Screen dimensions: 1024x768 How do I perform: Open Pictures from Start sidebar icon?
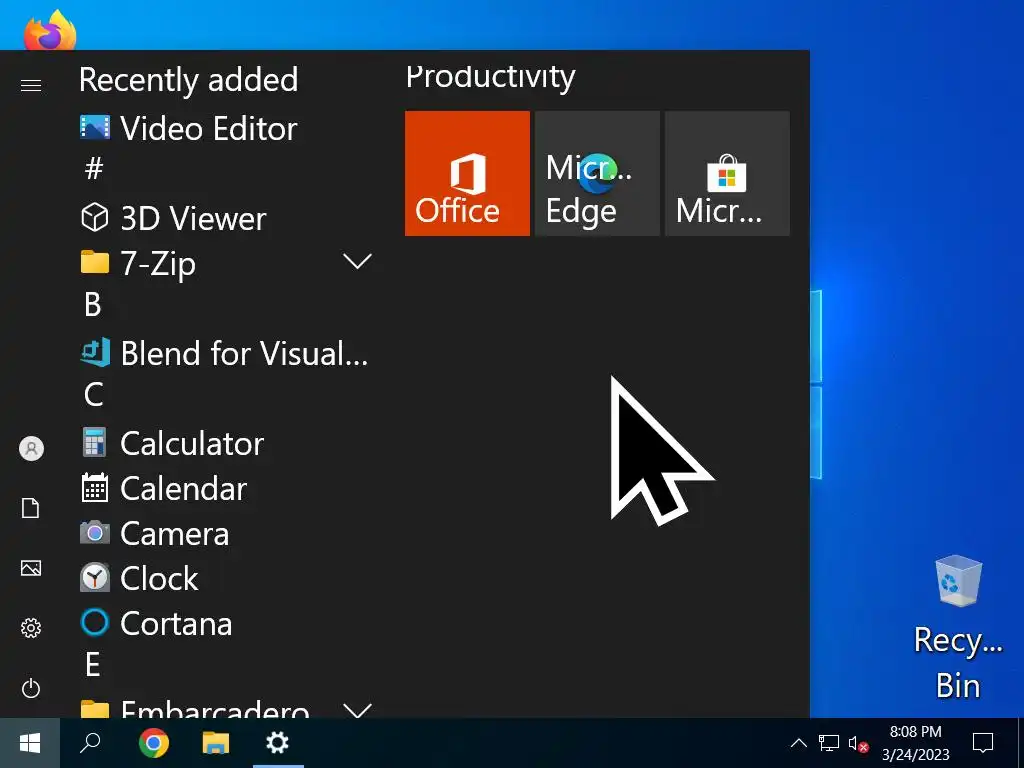(x=31, y=568)
